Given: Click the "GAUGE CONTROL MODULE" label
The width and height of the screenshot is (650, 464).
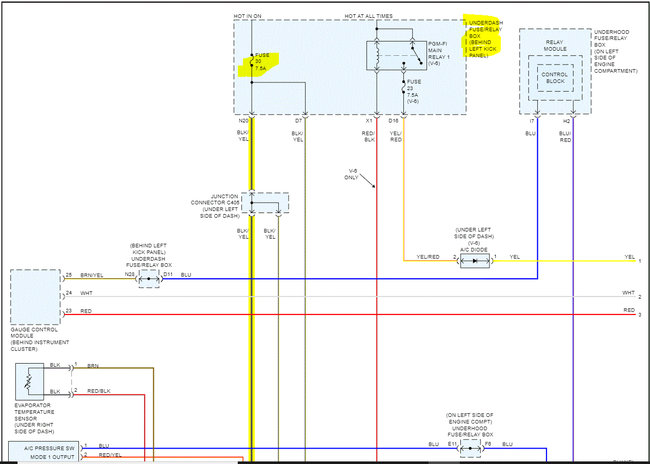Looking at the screenshot, I should [34, 333].
